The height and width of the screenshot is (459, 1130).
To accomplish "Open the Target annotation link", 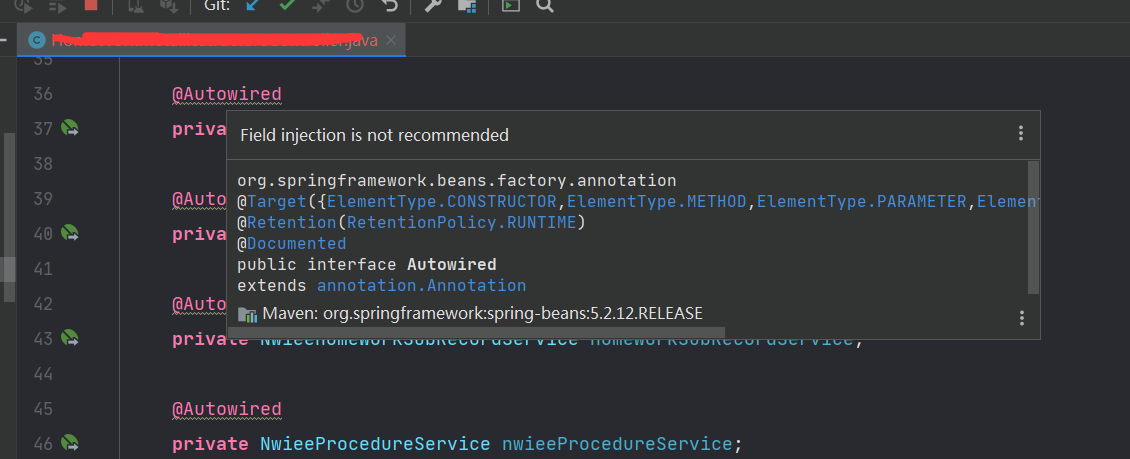I will 277,202.
